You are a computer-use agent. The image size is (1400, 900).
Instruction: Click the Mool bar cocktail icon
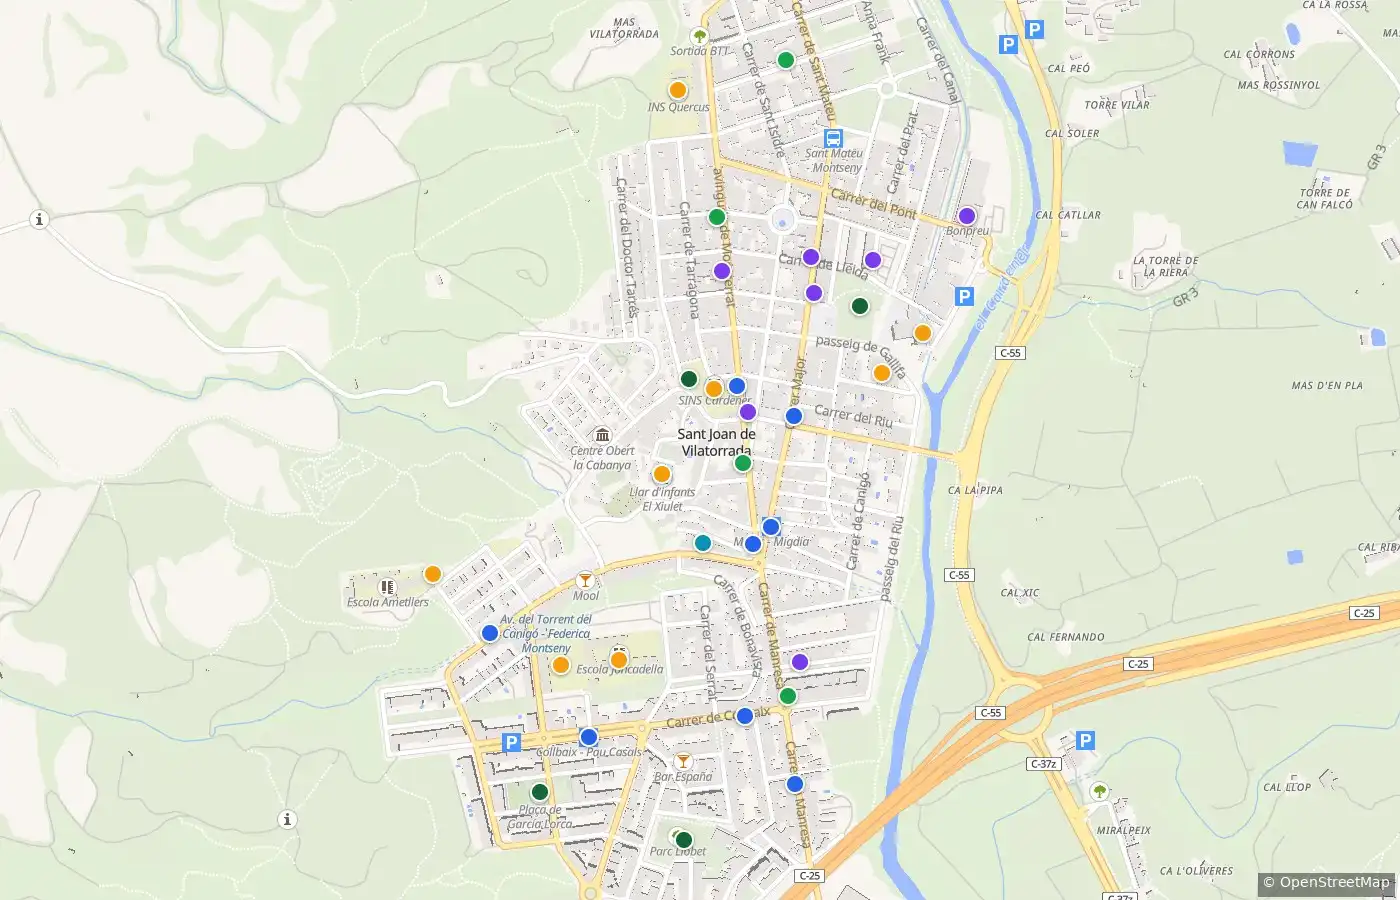coord(585,580)
